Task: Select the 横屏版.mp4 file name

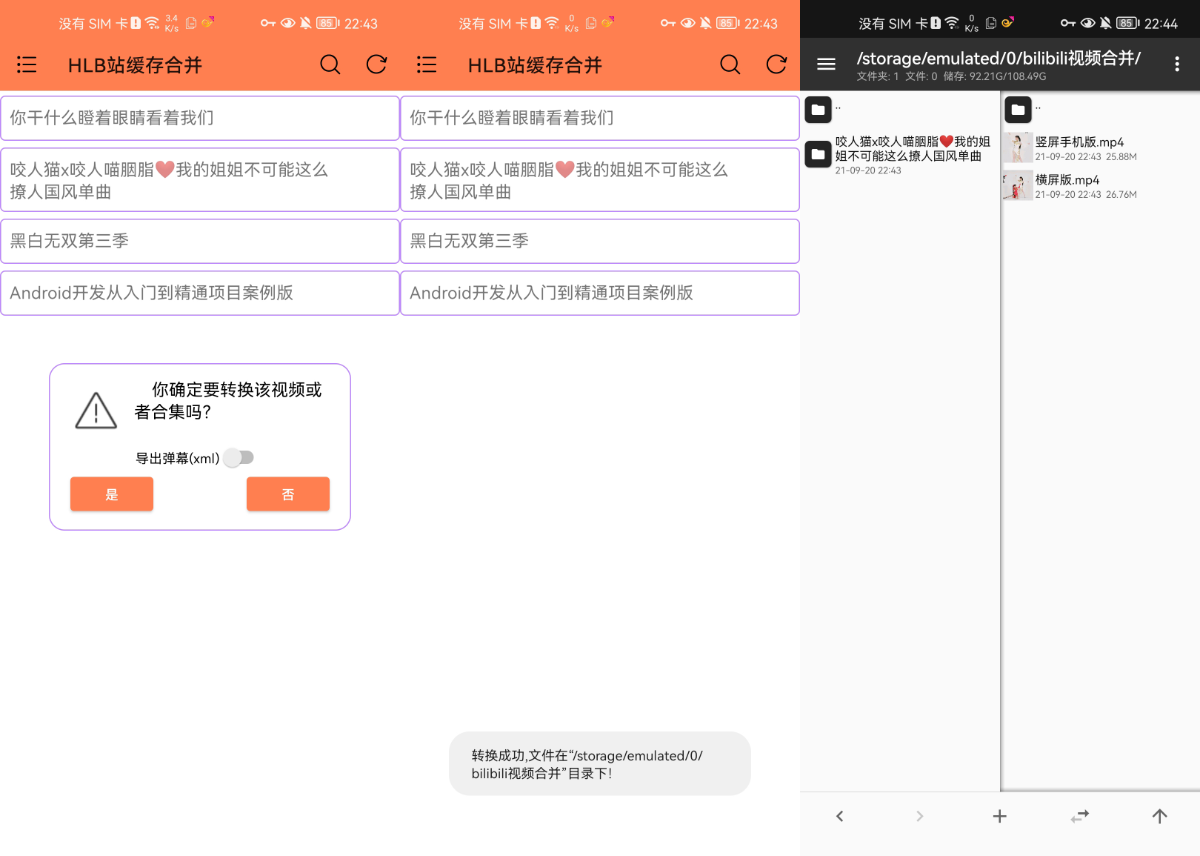Action: pyautogui.click(x=1067, y=180)
